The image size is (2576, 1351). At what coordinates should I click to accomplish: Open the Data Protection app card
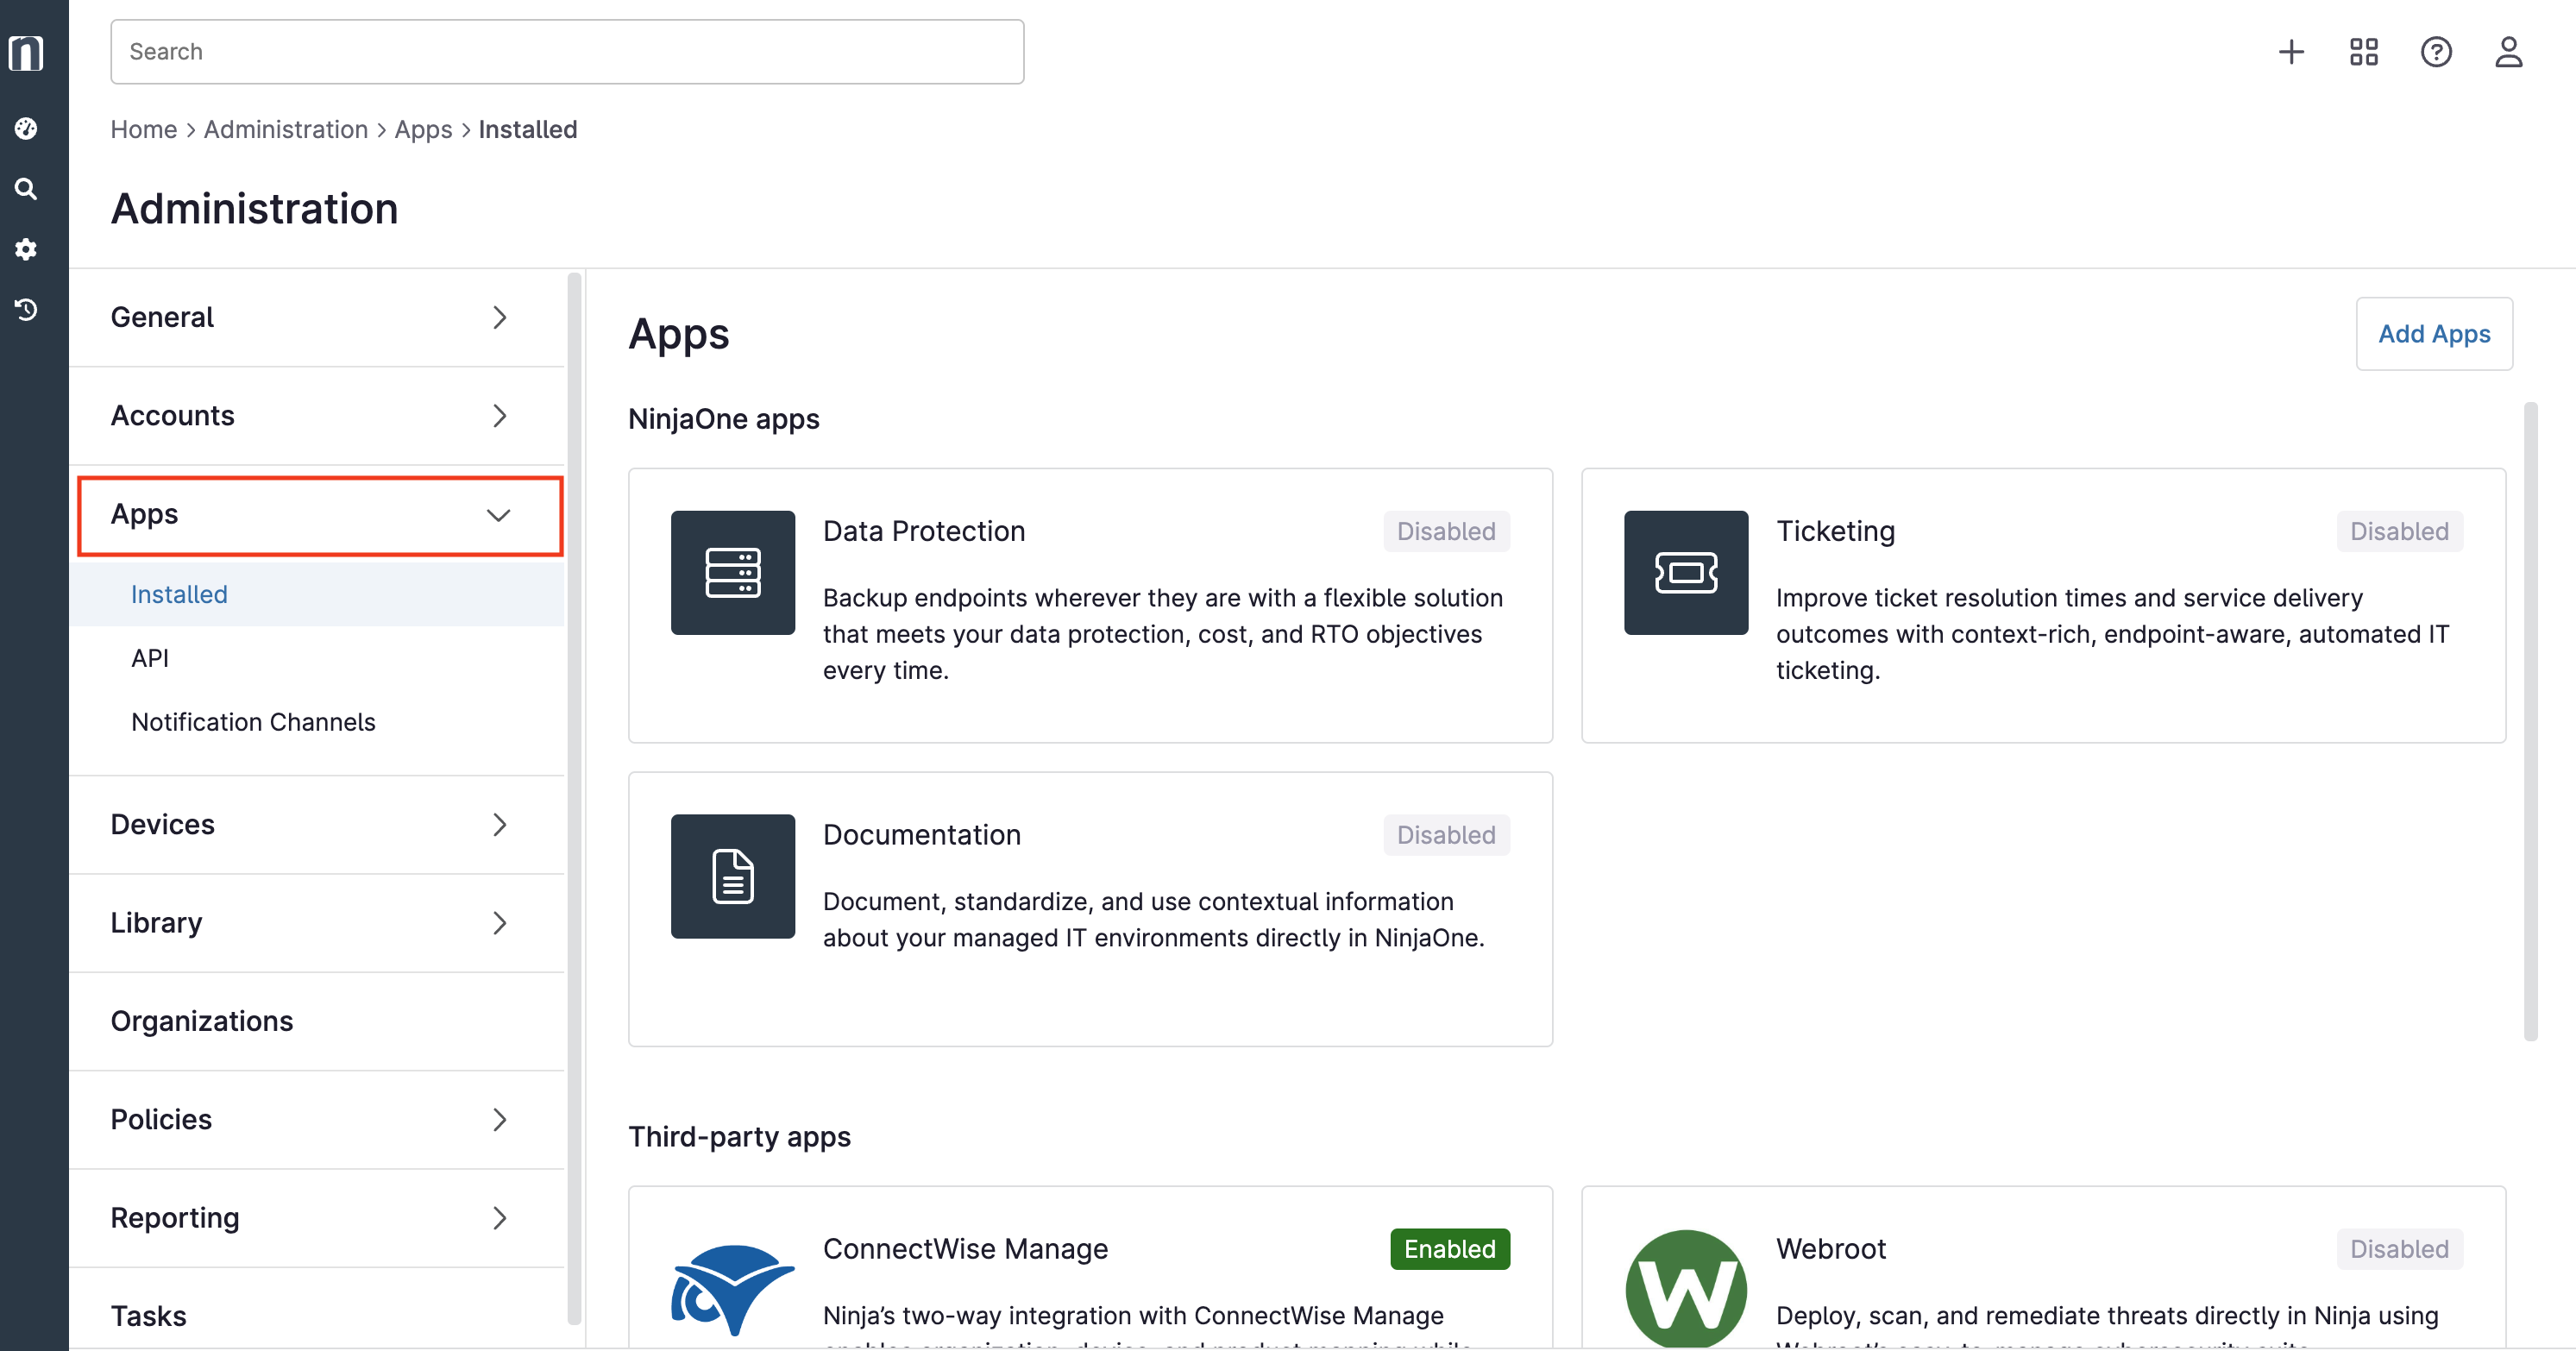[x=1090, y=605]
